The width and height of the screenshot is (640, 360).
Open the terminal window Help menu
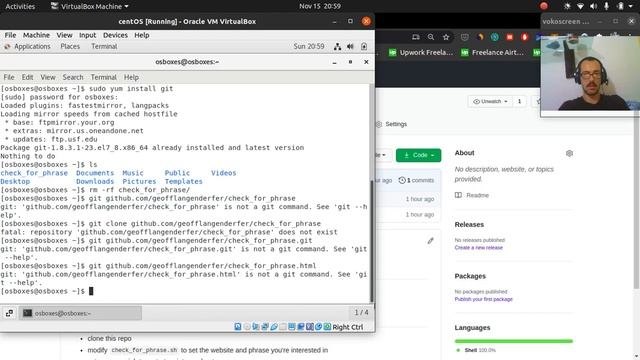pos(131,77)
